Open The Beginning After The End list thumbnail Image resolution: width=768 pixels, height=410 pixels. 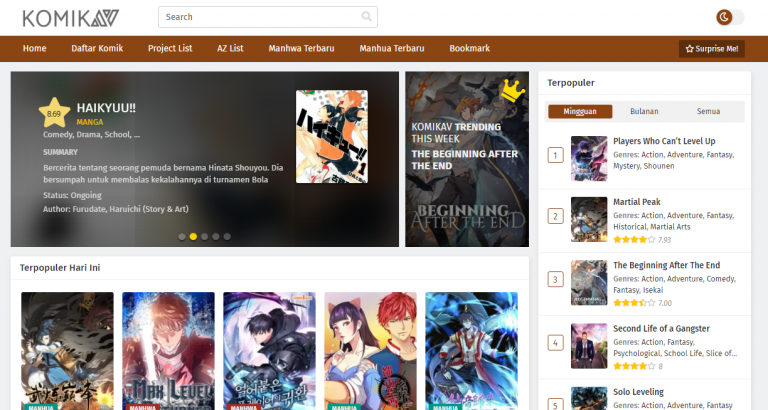[589, 283]
